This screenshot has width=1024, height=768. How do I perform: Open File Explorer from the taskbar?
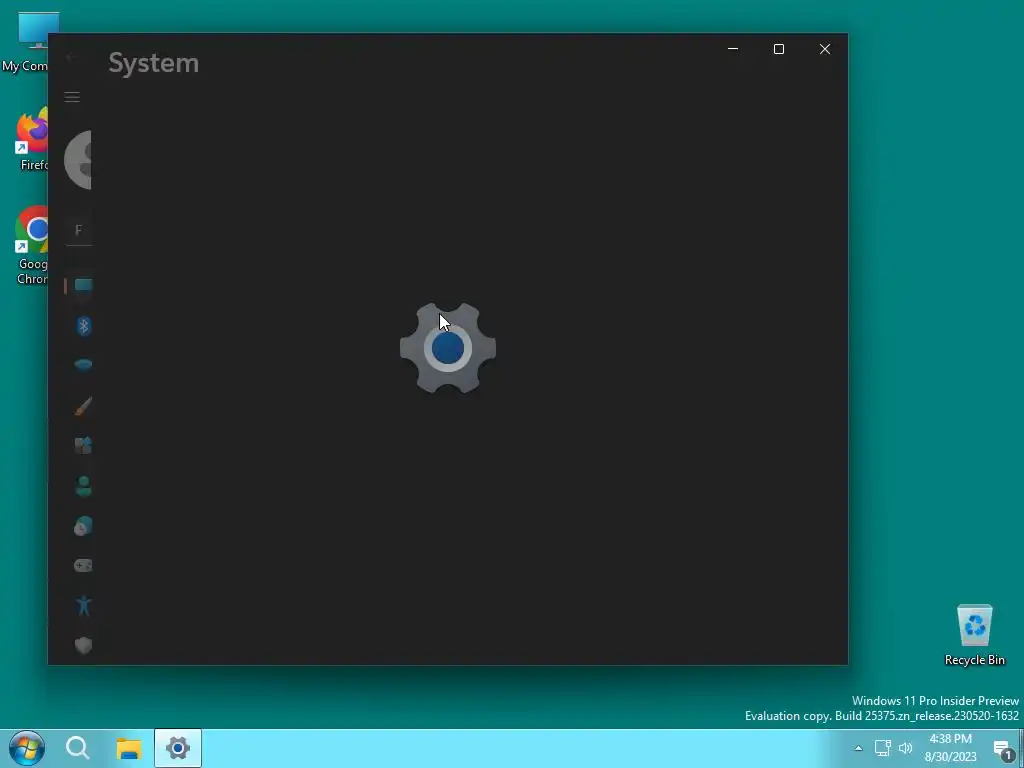pos(129,748)
